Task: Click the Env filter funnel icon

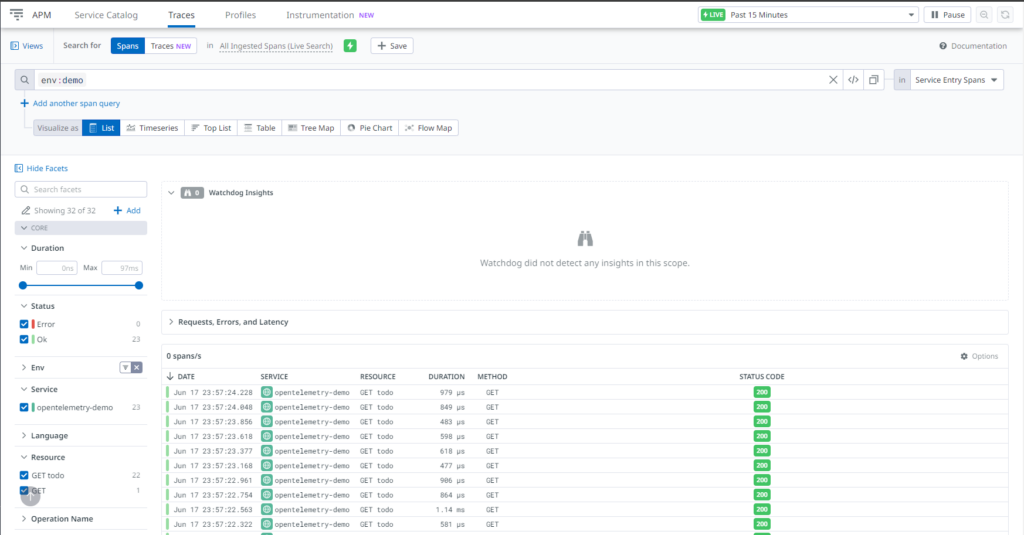Action: click(125, 367)
